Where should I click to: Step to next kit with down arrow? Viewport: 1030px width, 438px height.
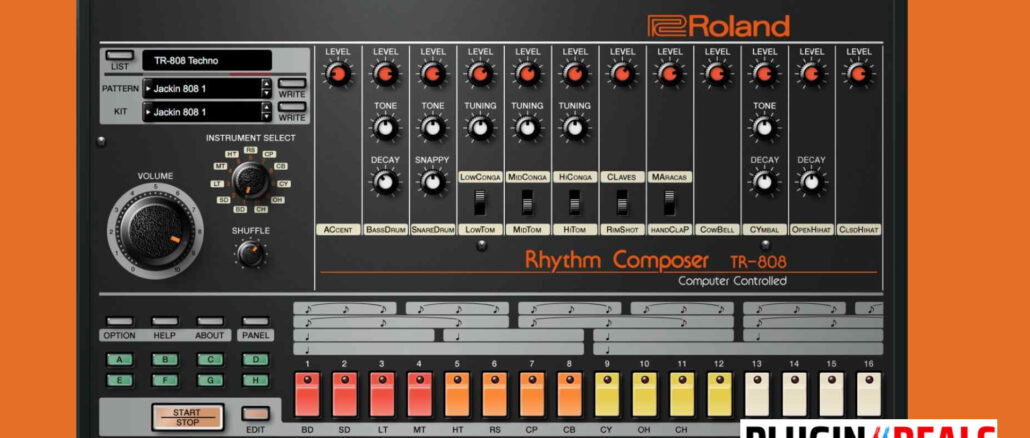click(x=266, y=117)
